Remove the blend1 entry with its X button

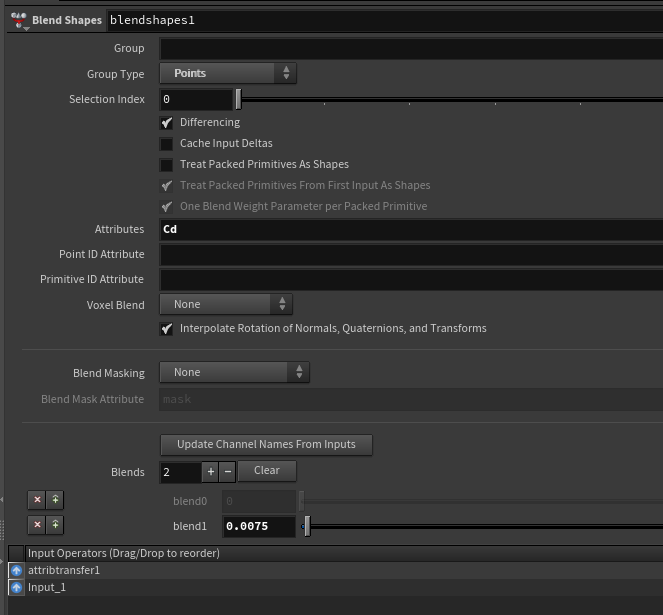[37, 525]
